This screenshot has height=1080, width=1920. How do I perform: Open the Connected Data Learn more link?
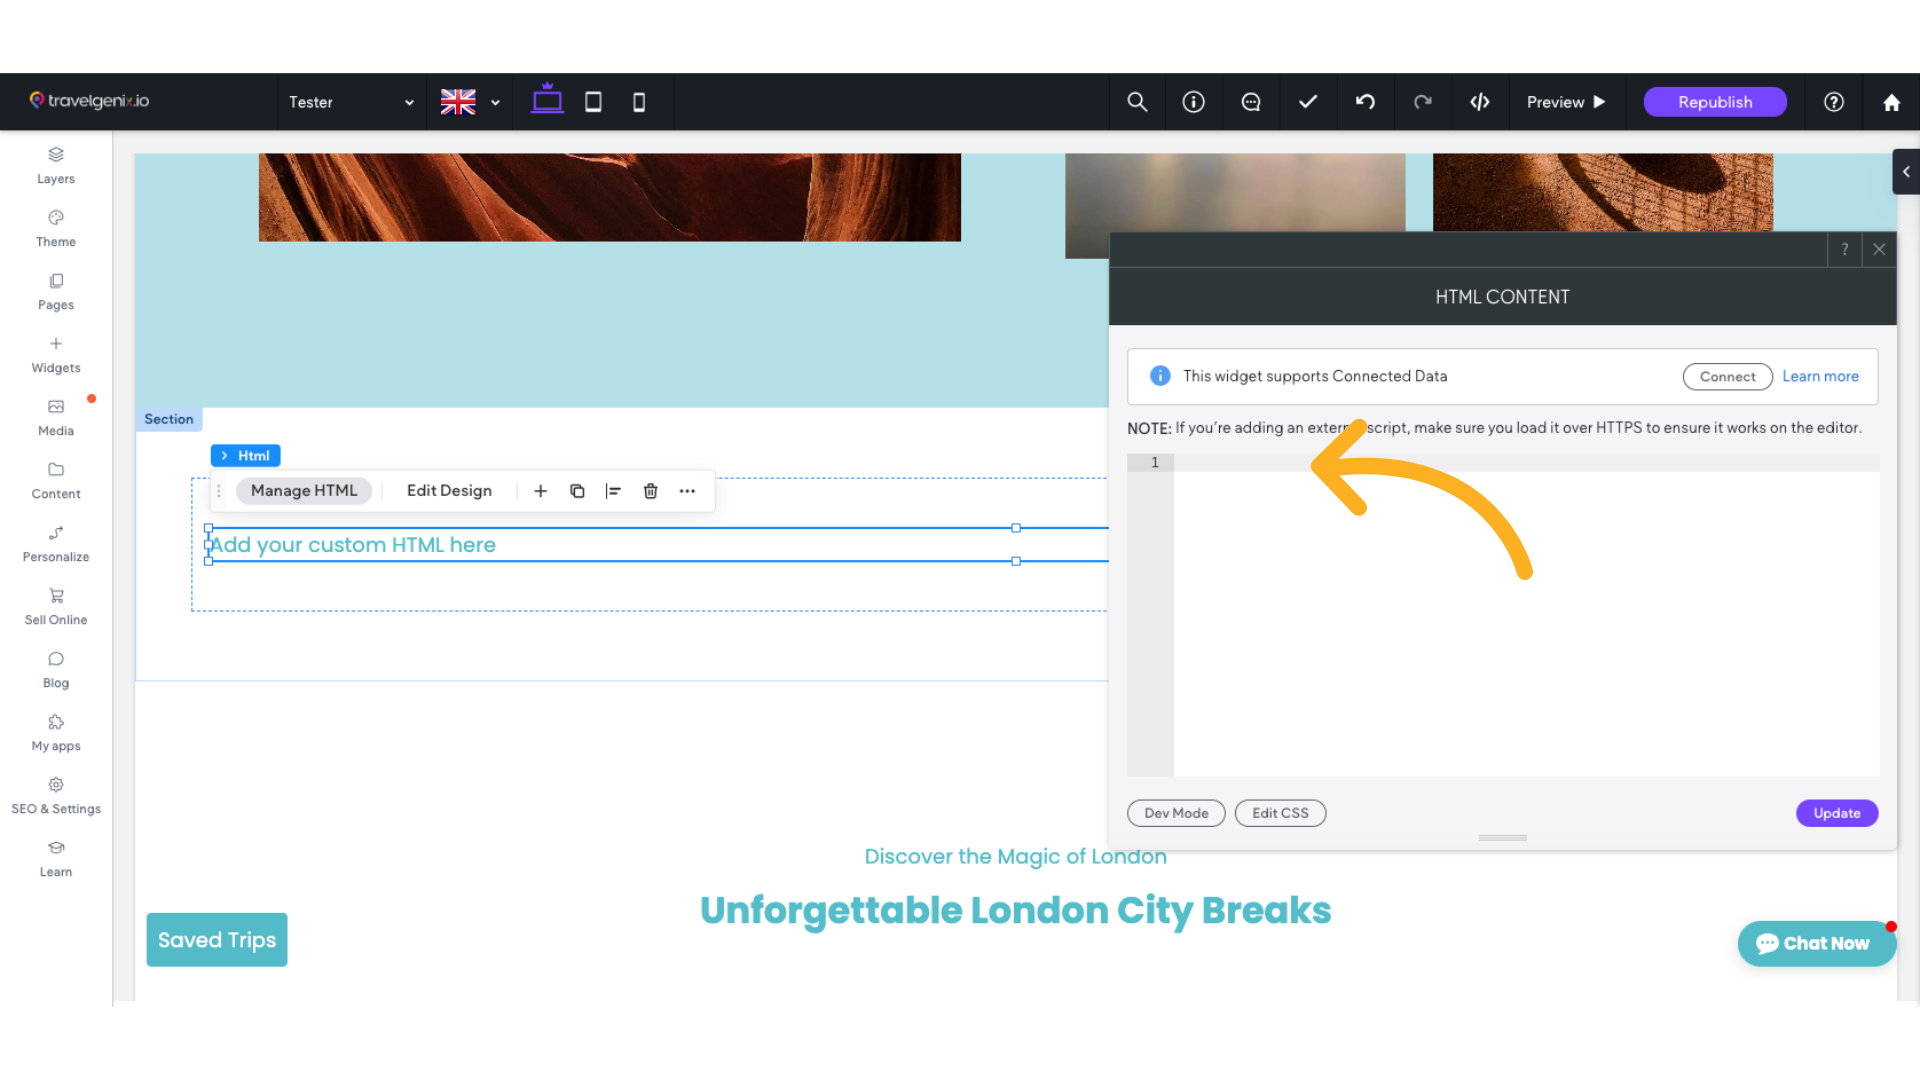tap(1820, 376)
